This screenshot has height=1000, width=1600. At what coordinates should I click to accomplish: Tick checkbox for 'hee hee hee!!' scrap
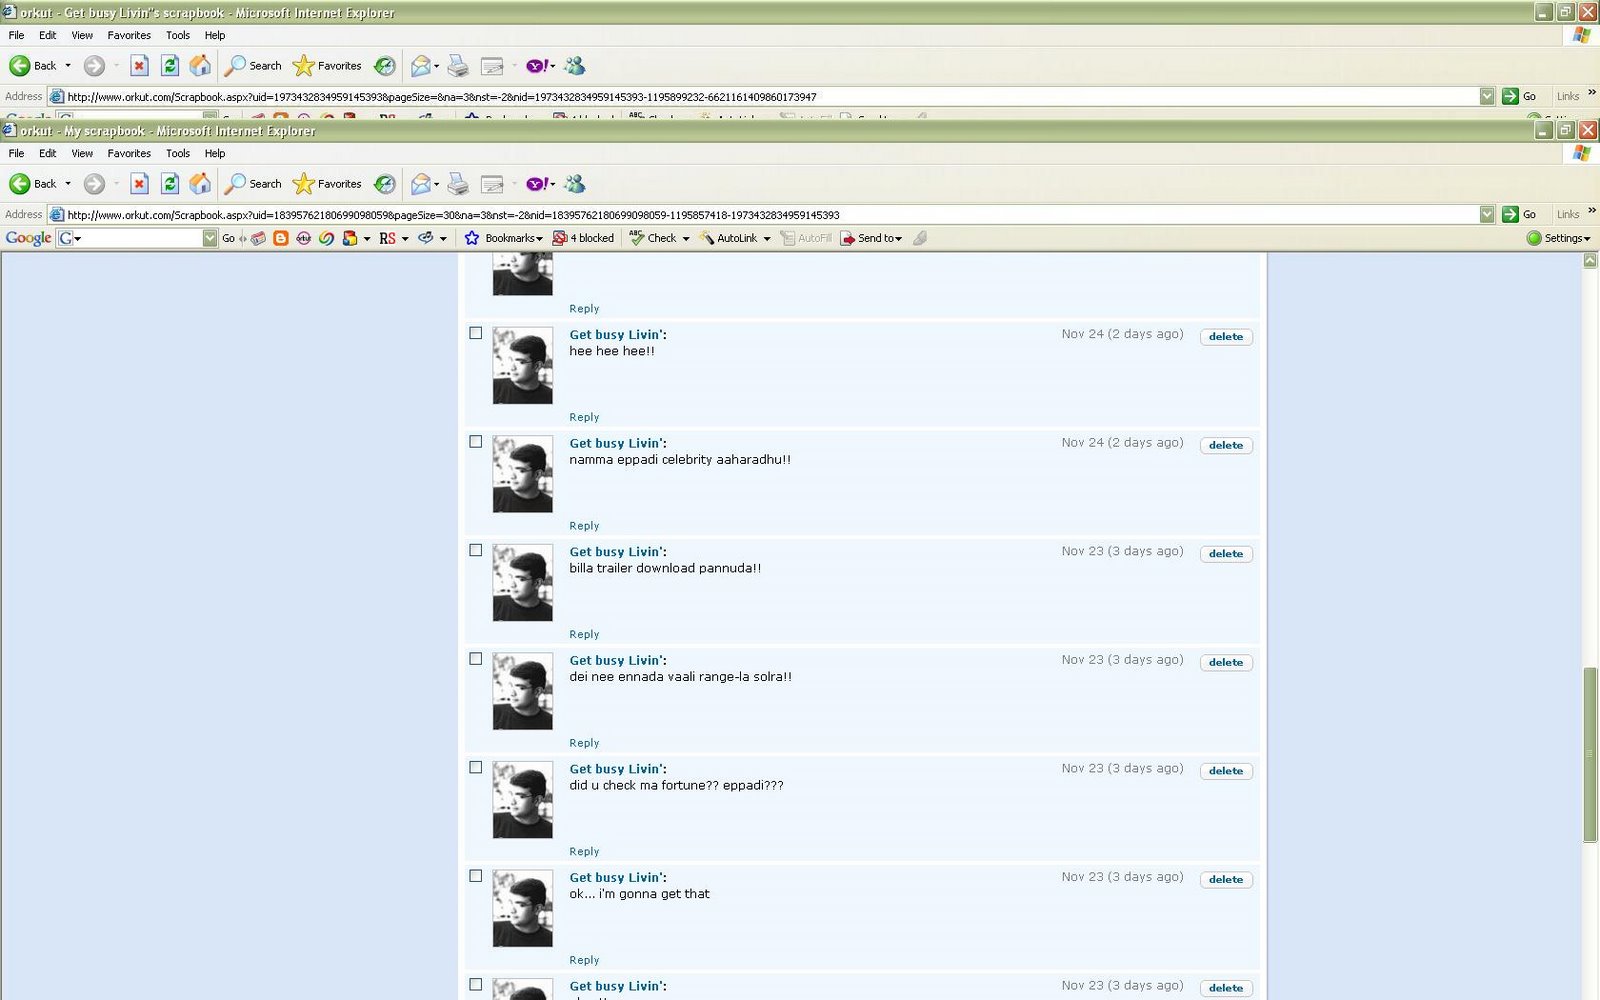(476, 333)
